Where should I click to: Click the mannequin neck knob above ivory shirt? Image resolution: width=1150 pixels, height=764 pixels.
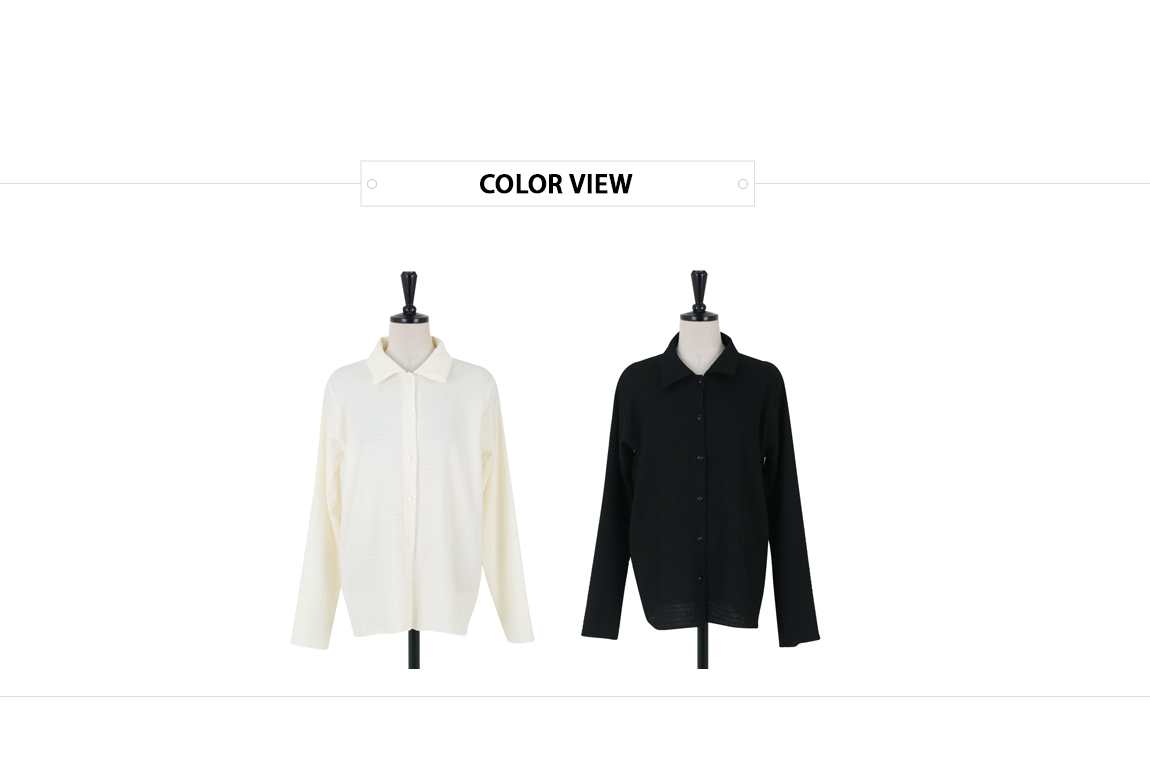[x=409, y=297]
